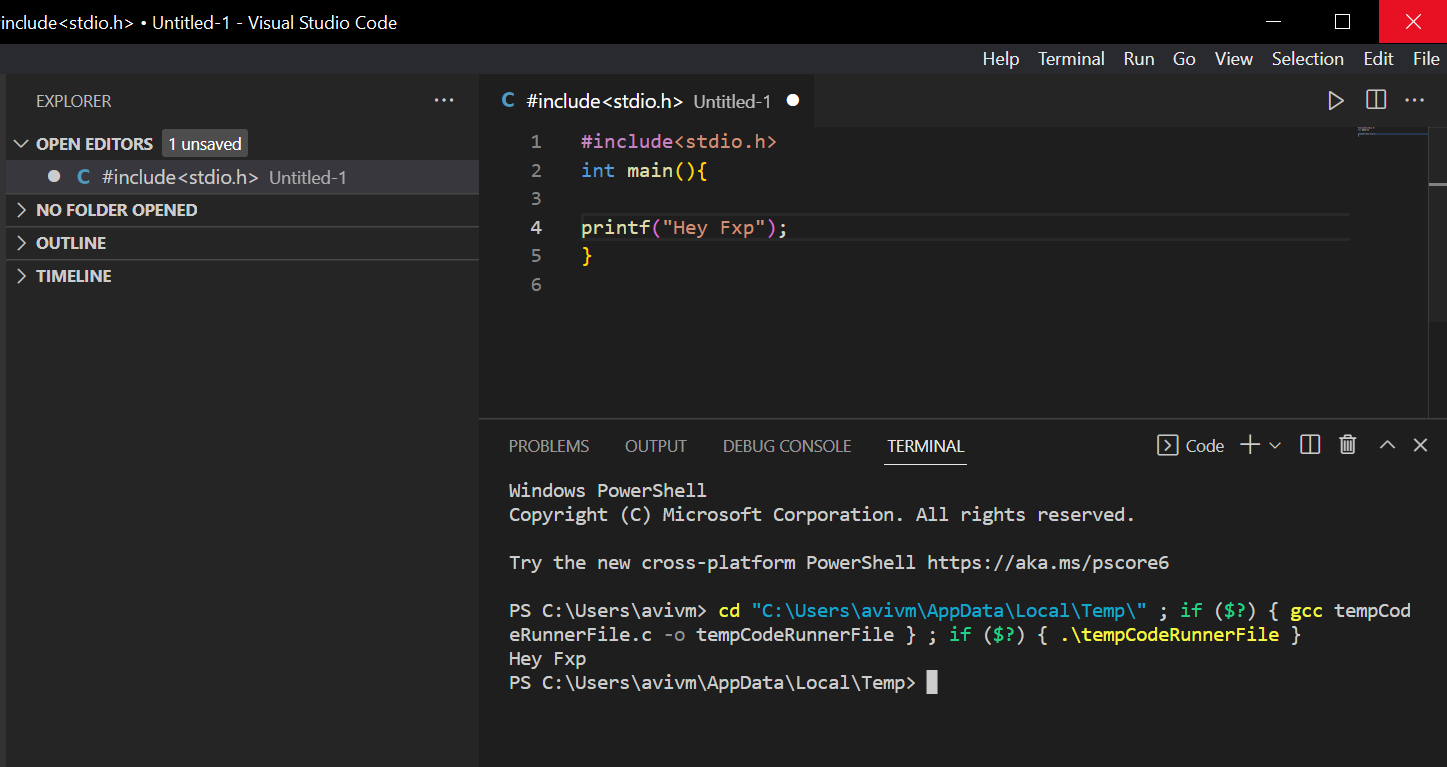Click the #include<stdio.h> code line
1447x767 pixels.
coord(679,142)
